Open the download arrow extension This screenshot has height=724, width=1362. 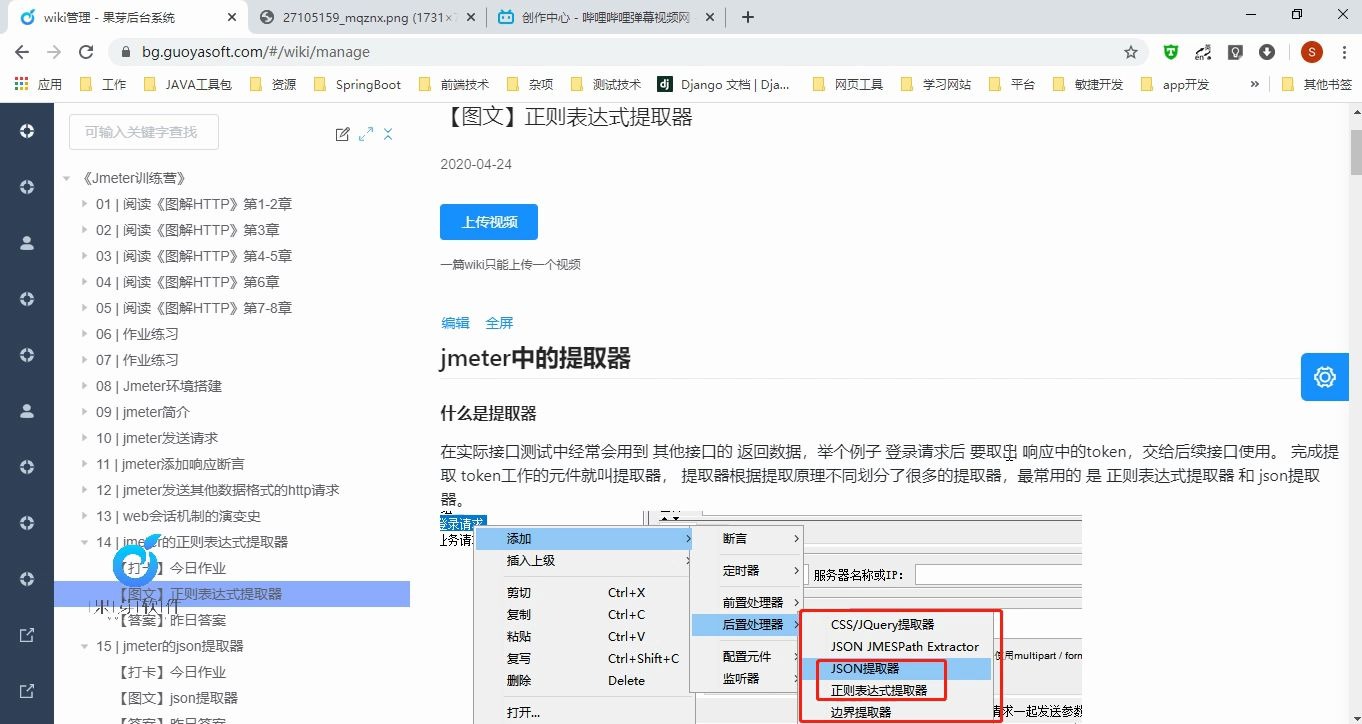click(x=1267, y=52)
